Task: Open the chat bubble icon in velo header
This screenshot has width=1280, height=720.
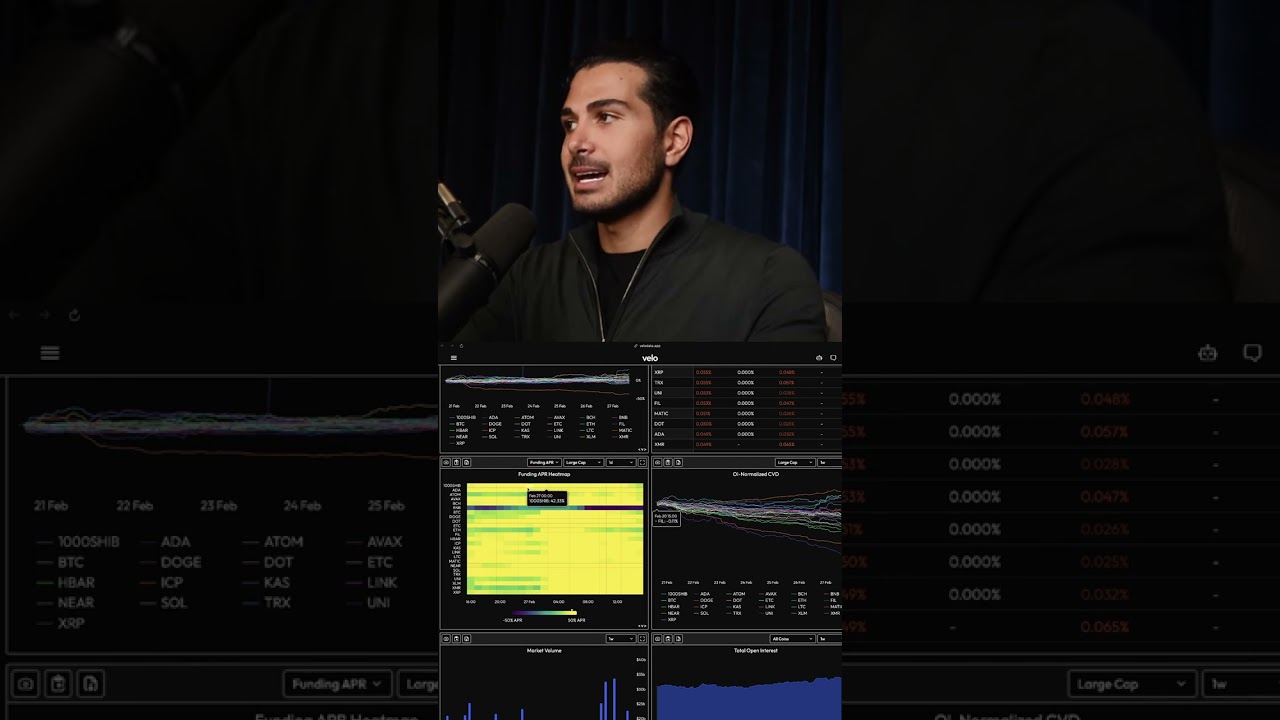Action: pos(833,358)
